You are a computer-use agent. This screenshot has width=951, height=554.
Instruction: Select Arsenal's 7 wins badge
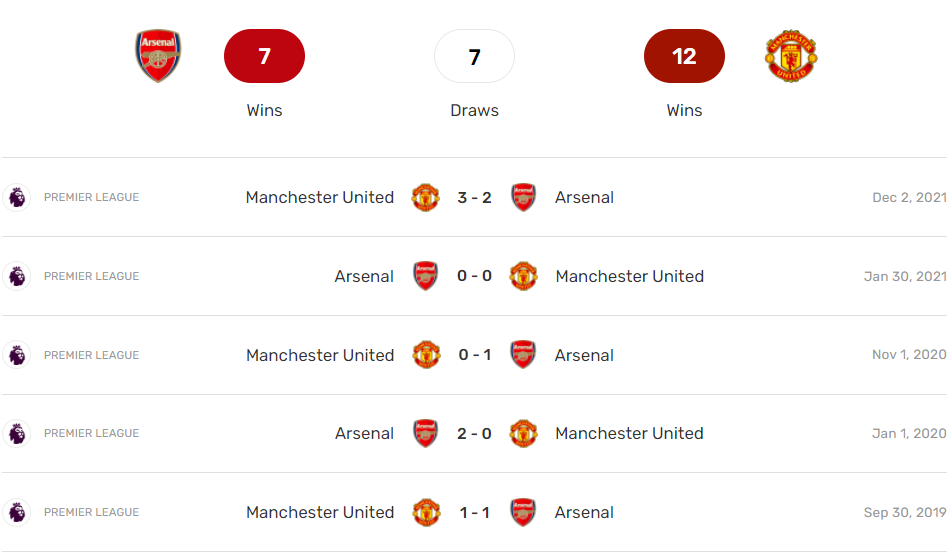(264, 56)
